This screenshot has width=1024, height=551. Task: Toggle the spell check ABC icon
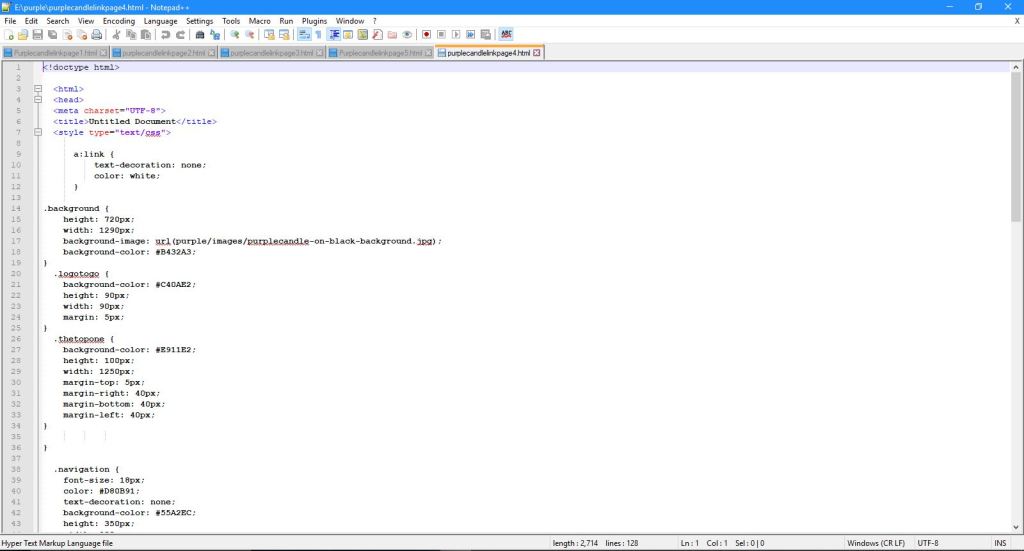tap(506, 35)
